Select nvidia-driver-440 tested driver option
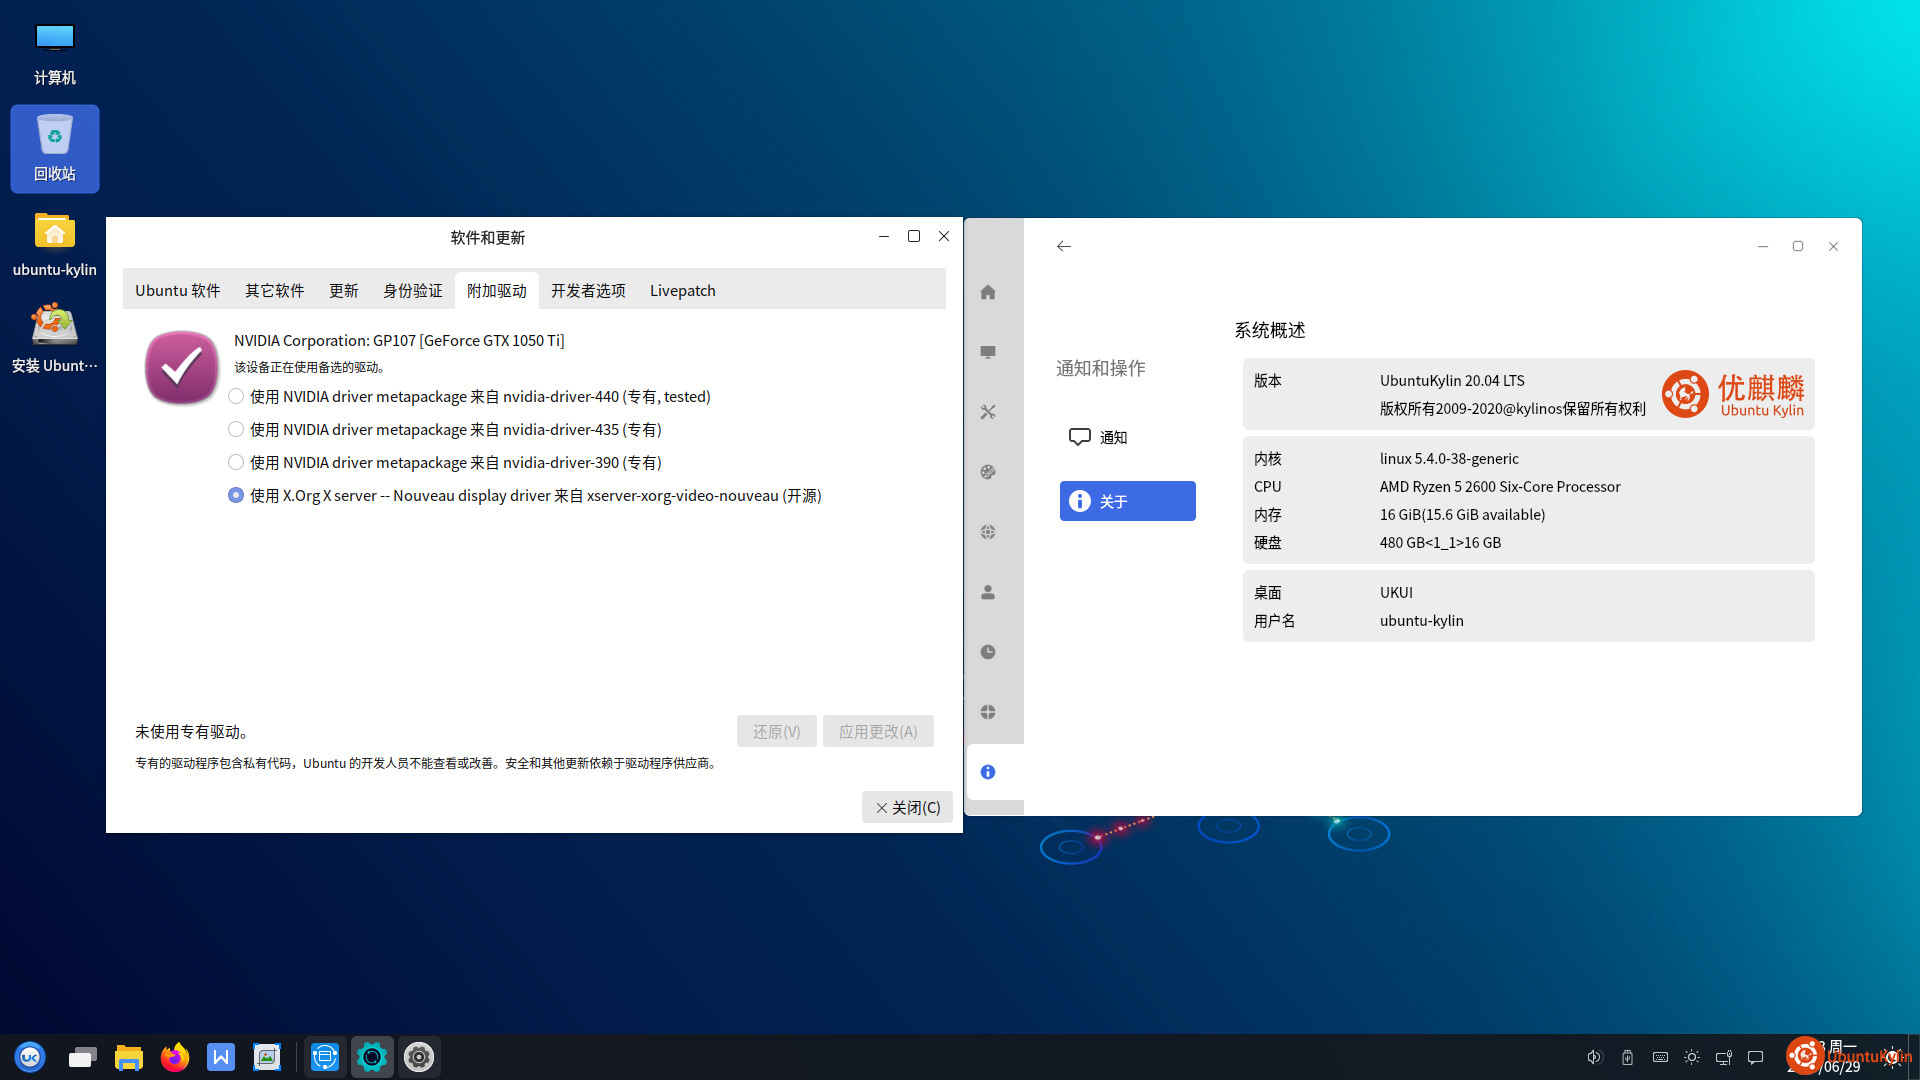This screenshot has width=1920, height=1080. [236, 397]
